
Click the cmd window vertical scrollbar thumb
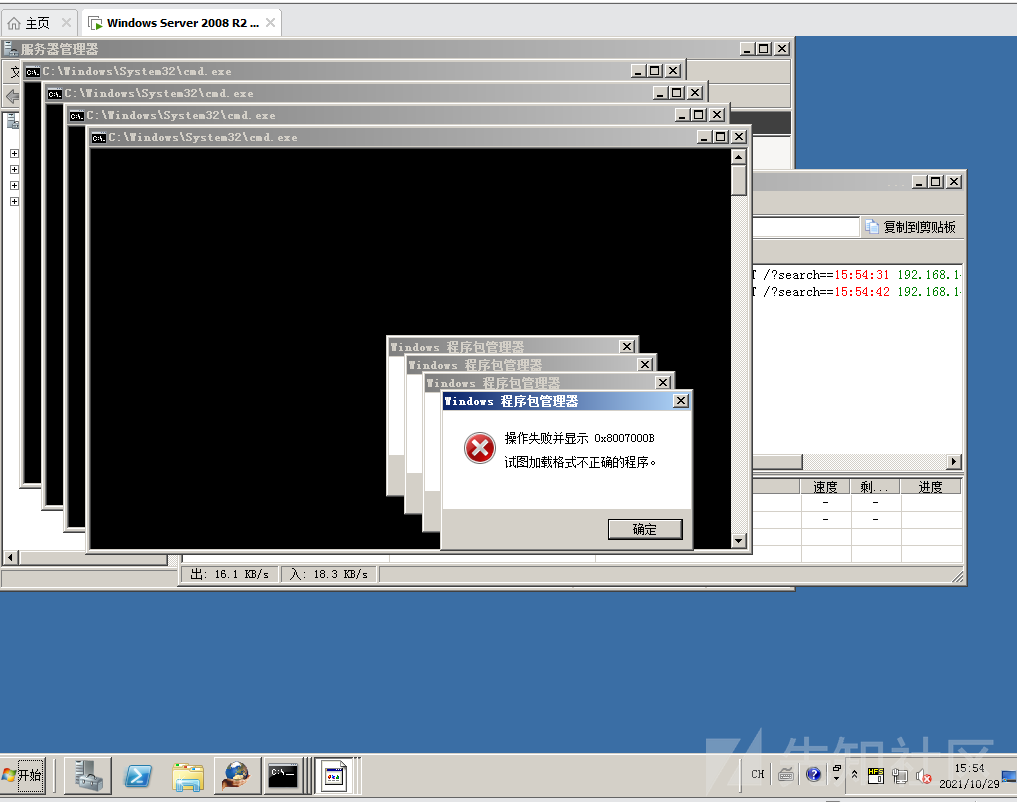pos(738,180)
